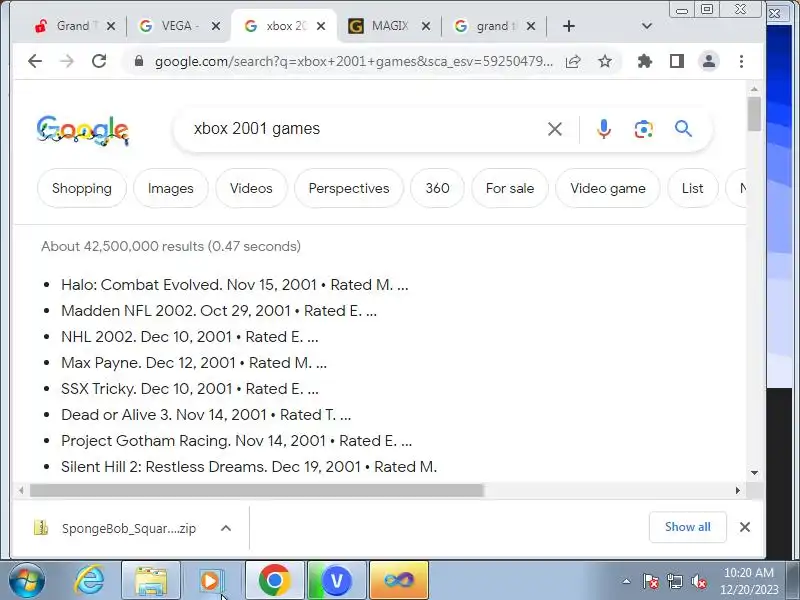Click the blue magnifier search button
This screenshot has width=800, height=600.
(x=683, y=129)
